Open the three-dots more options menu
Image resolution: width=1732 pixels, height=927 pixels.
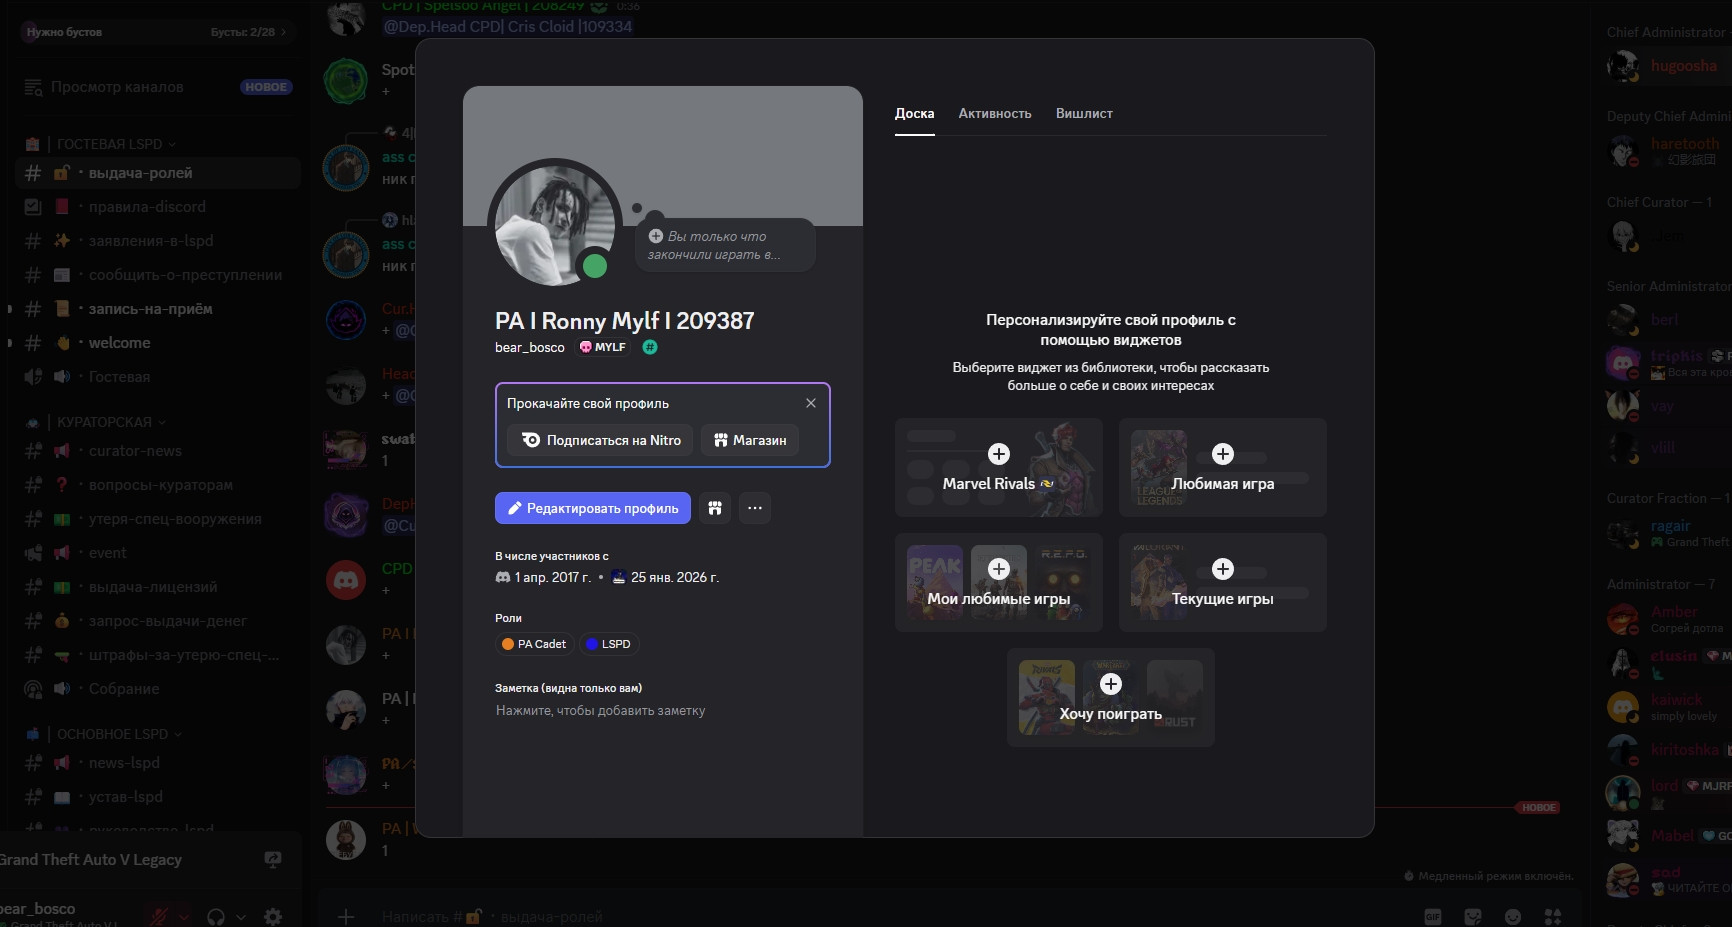755,508
